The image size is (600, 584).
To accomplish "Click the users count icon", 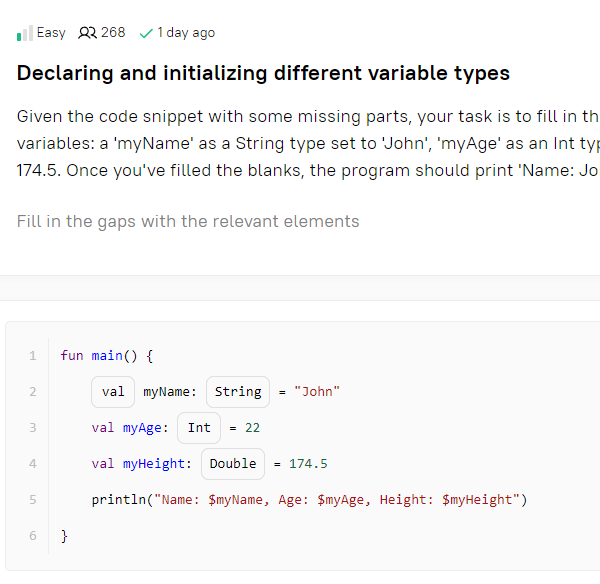I will click(87, 33).
